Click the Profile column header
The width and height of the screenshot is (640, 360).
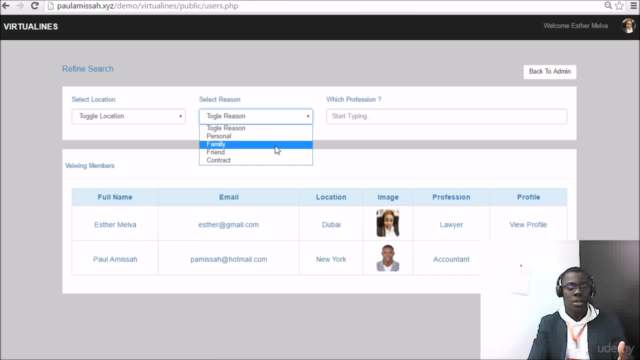[x=529, y=197]
